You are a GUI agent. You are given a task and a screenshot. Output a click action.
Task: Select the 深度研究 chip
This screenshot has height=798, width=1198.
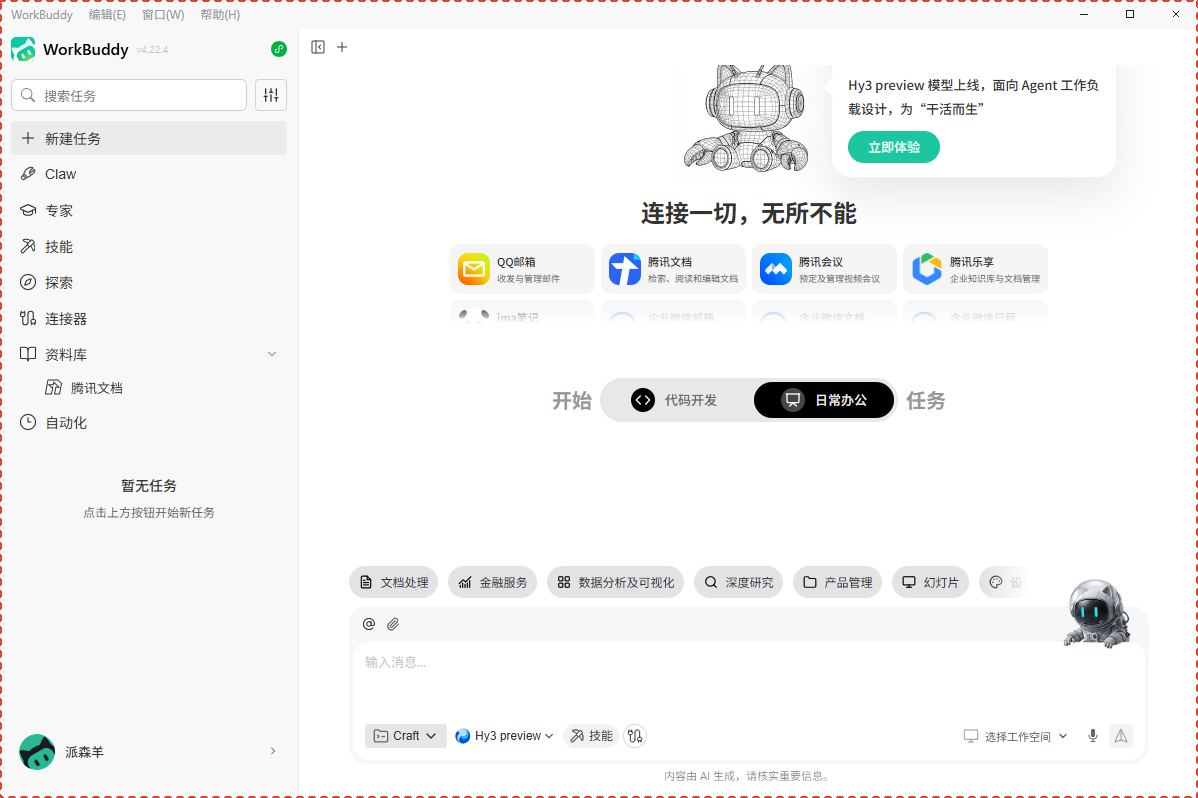point(739,582)
